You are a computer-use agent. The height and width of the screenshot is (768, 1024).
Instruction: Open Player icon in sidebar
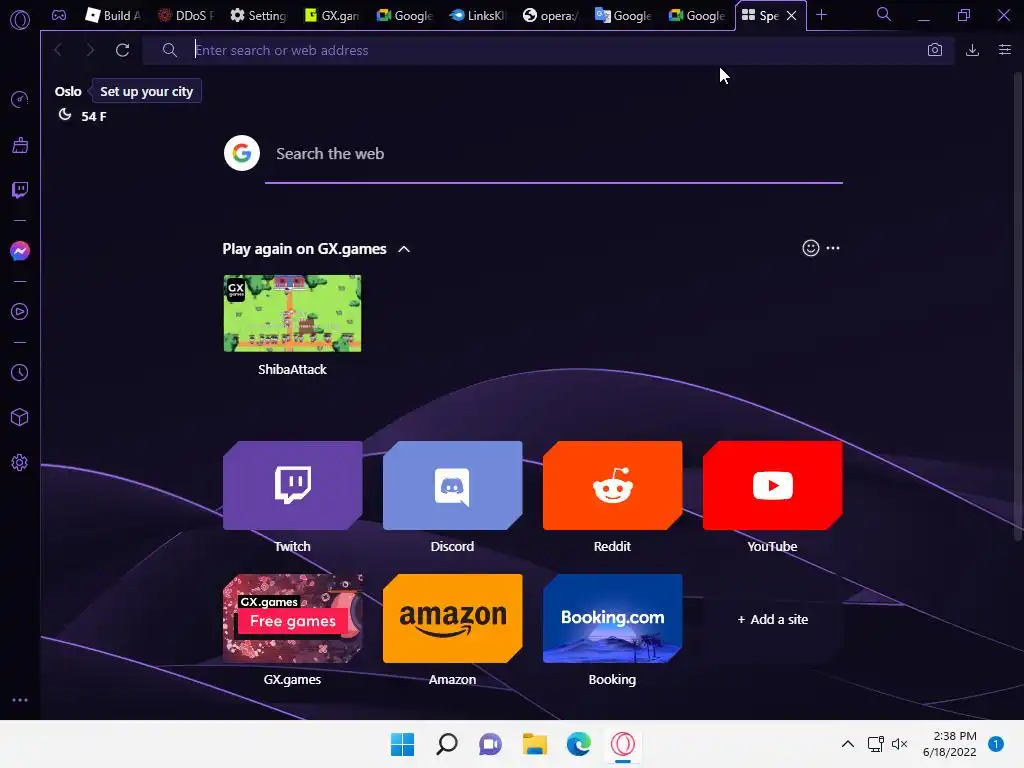(20, 312)
